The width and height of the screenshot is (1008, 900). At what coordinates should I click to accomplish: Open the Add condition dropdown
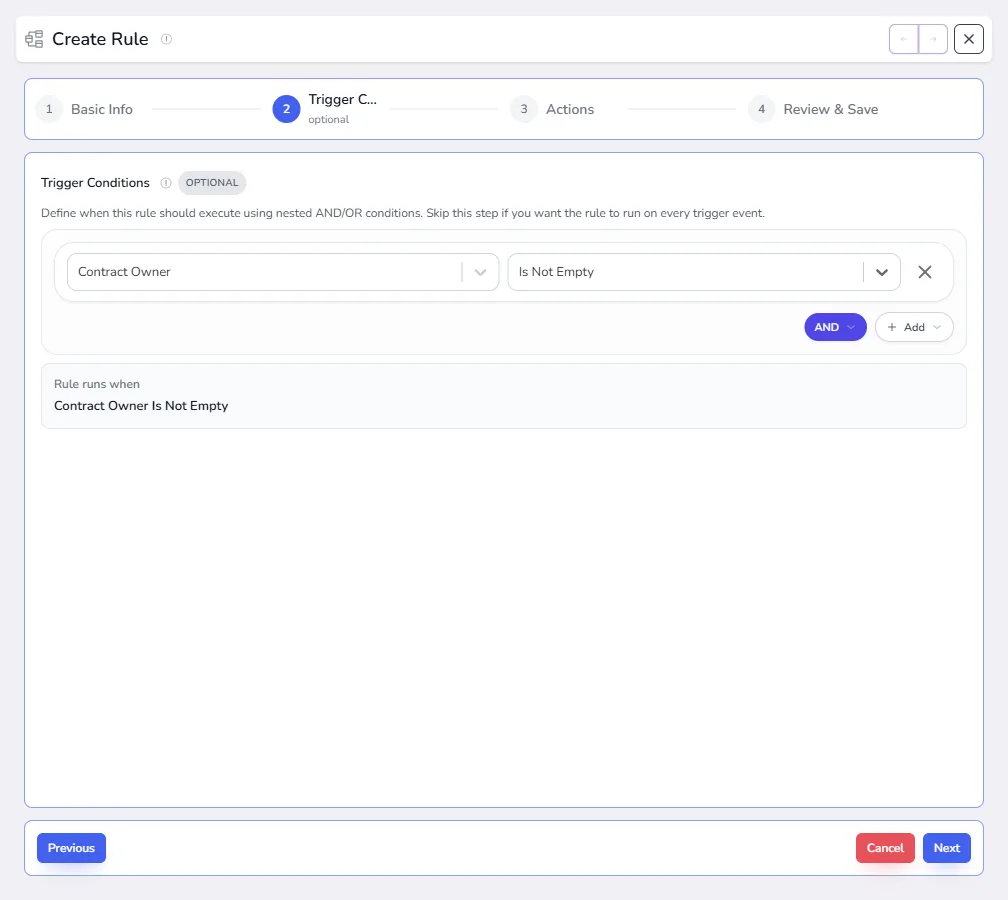pos(914,327)
